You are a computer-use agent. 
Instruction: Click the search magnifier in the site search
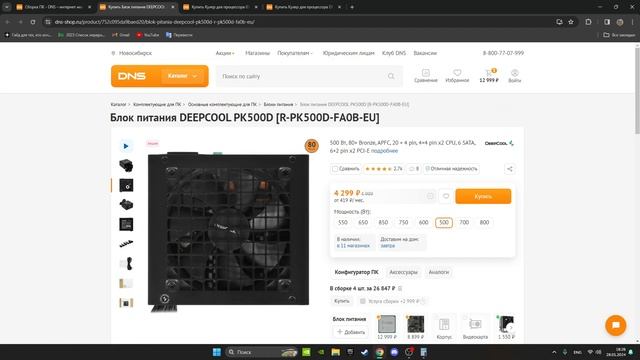coord(391,76)
